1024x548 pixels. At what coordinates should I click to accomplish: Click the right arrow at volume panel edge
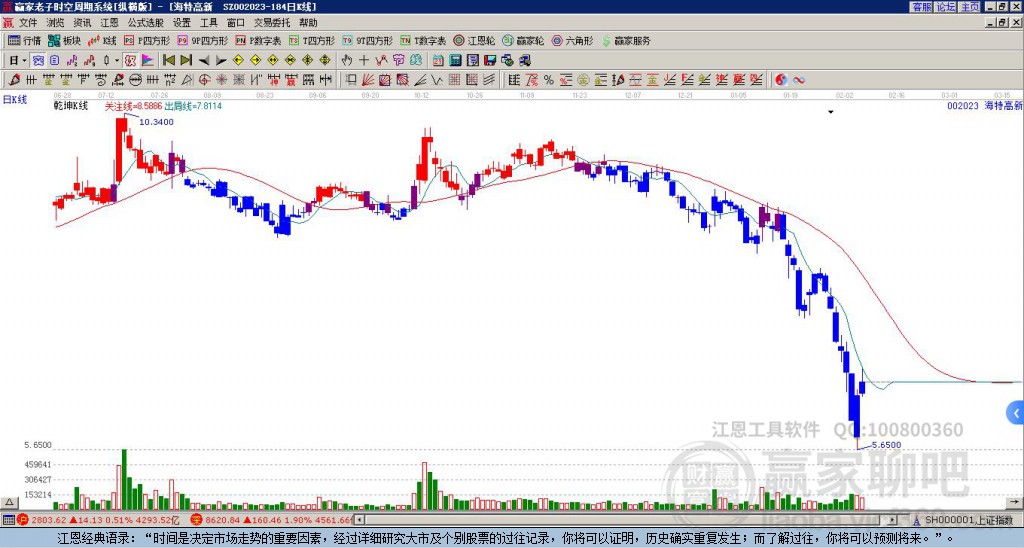point(1016,503)
